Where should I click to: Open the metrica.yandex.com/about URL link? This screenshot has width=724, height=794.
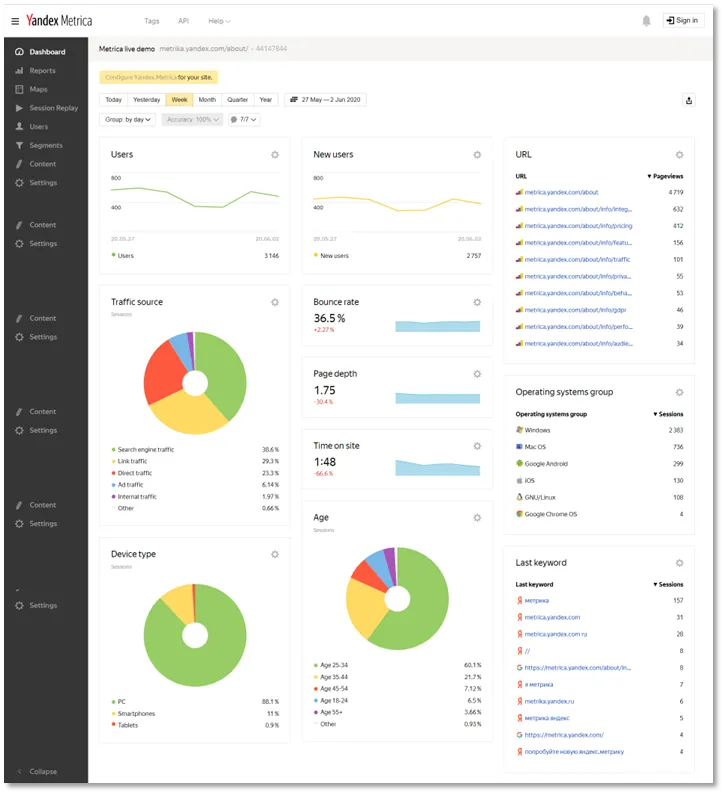(x=562, y=192)
